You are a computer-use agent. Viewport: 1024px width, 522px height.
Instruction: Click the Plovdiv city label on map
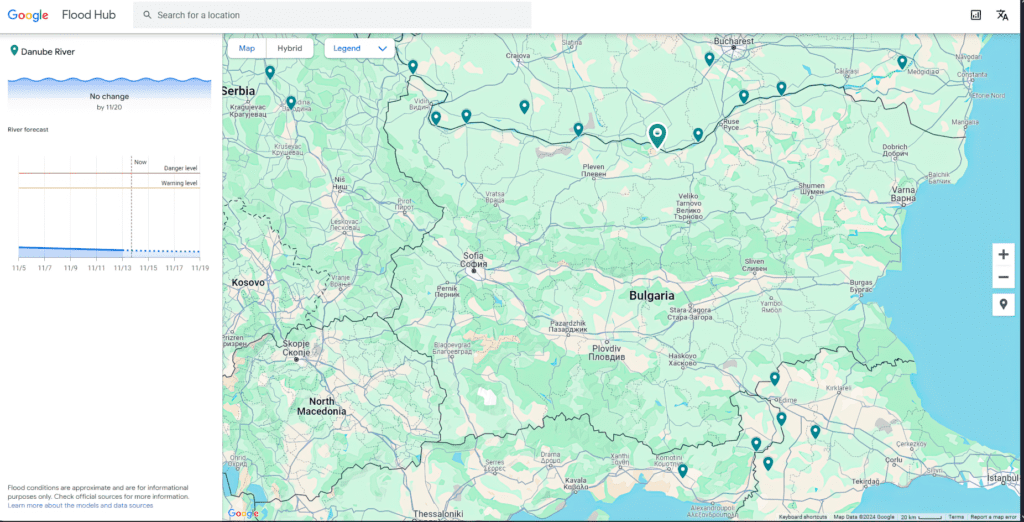pos(607,353)
